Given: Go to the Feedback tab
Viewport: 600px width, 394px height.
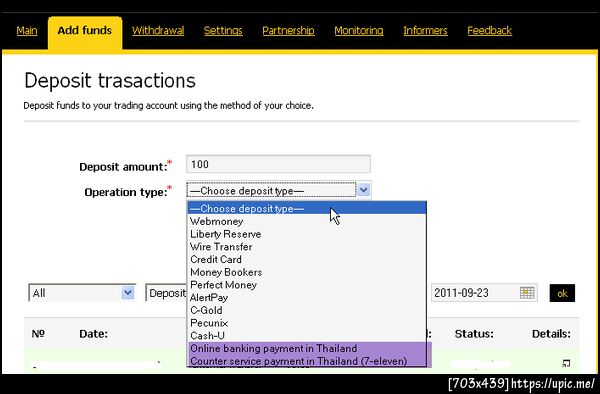Looking at the screenshot, I should tap(489, 31).
